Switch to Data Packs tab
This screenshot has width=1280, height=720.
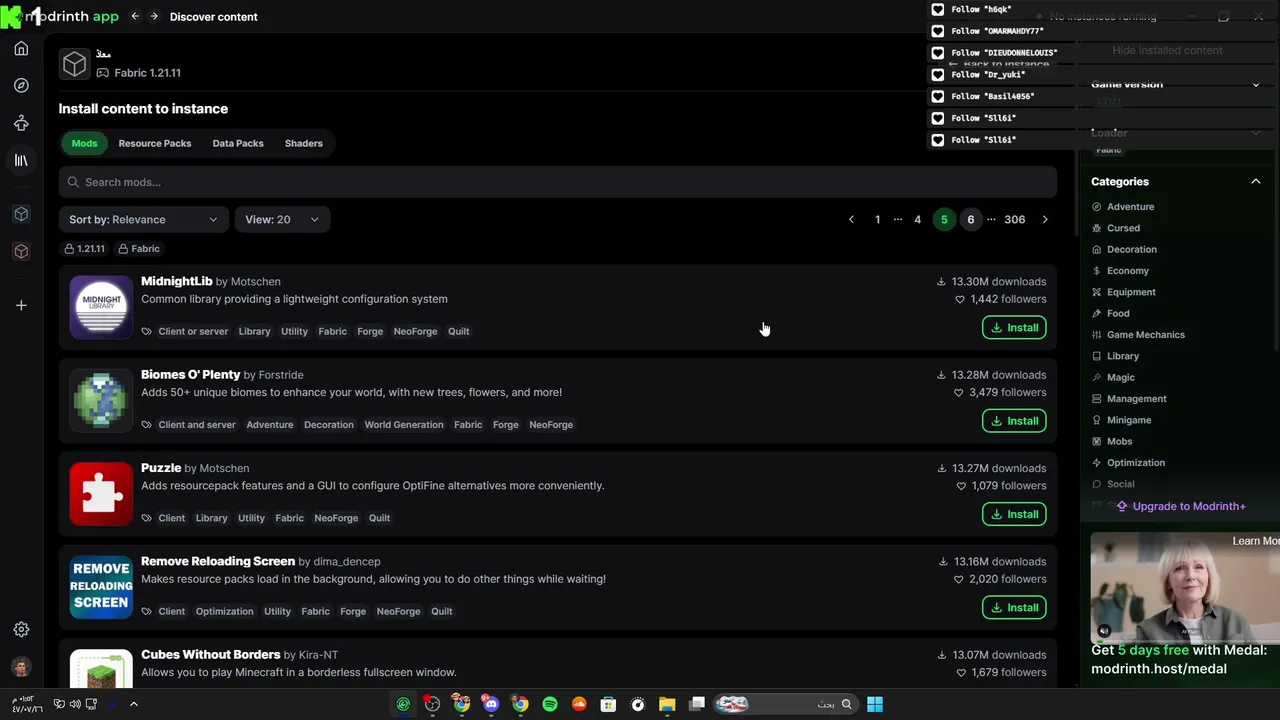[238, 143]
